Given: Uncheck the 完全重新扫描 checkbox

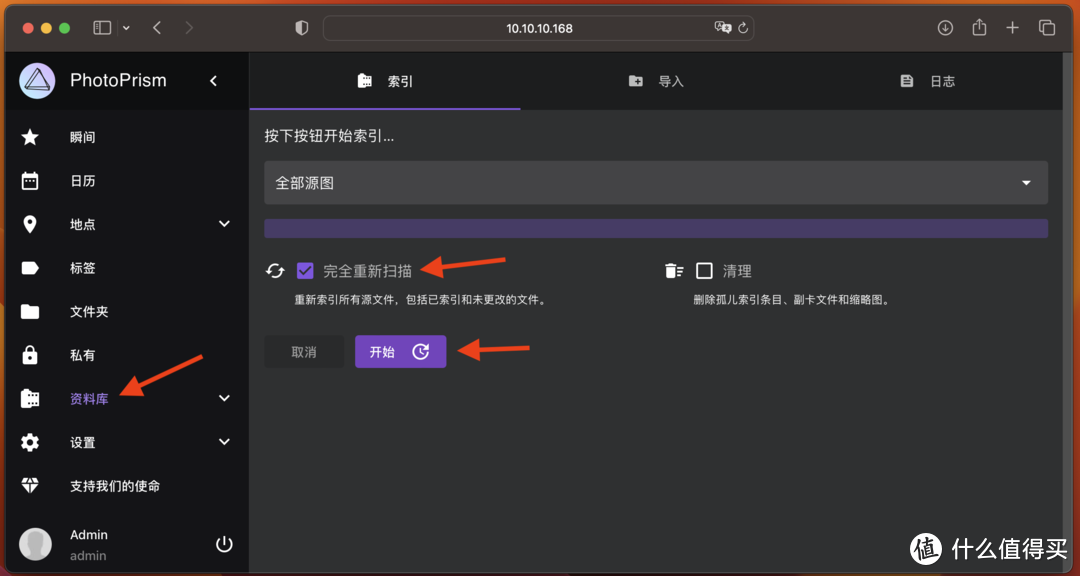Looking at the screenshot, I should point(305,271).
